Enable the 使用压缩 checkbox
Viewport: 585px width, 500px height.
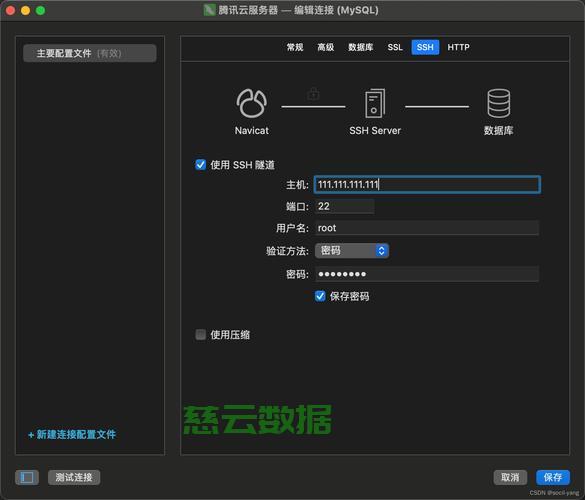click(200, 334)
